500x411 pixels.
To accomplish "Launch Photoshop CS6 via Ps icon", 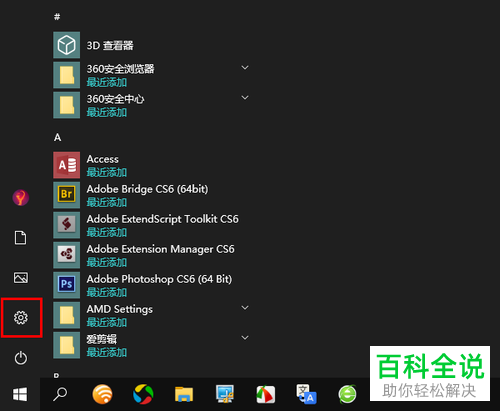I will coord(66,285).
